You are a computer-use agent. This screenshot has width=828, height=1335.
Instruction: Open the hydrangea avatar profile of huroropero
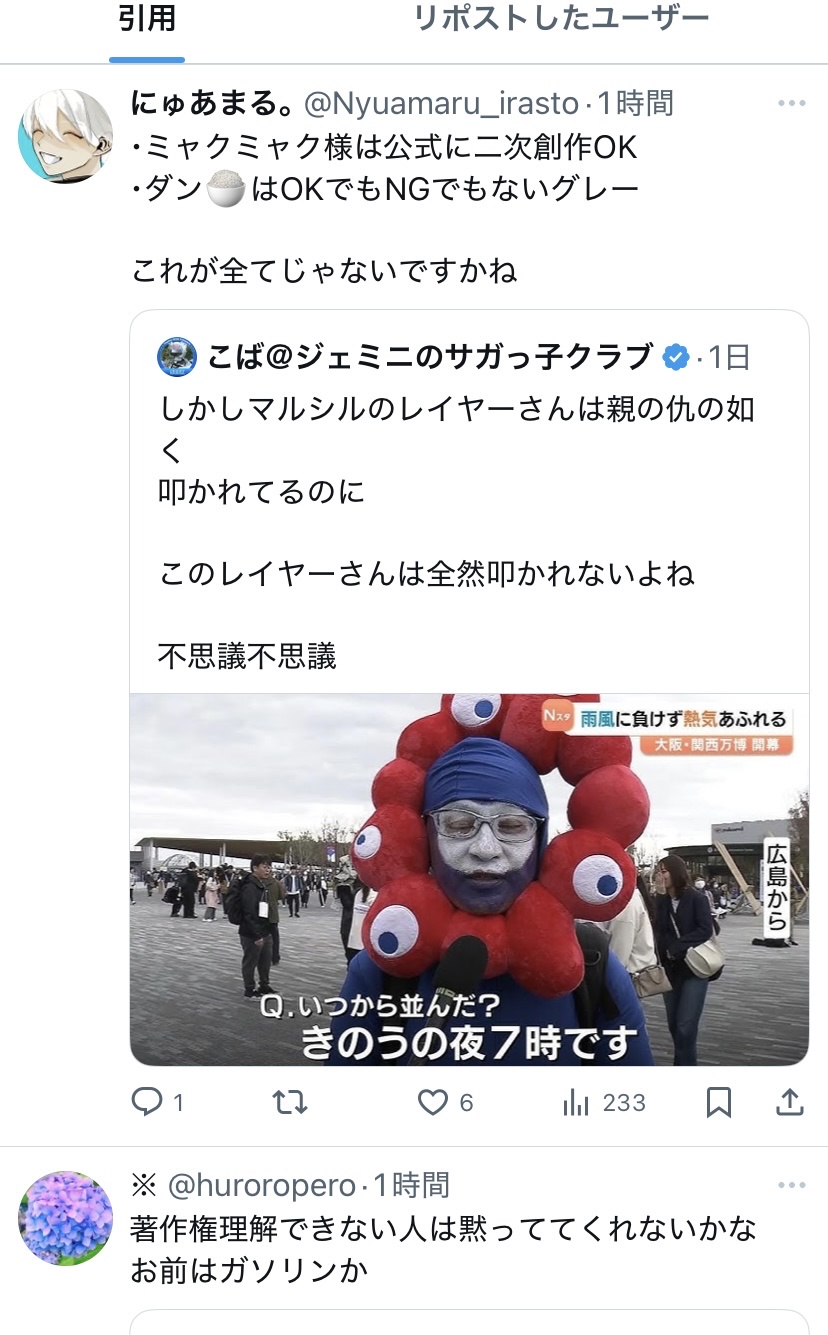pyautogui.click(x=66, y=1218)
